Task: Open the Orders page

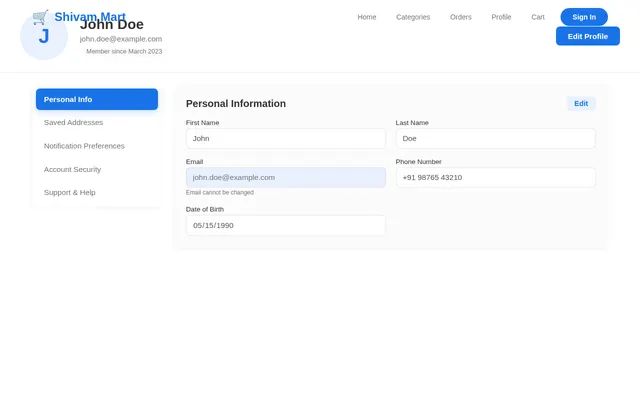Action: coord(460,17)
